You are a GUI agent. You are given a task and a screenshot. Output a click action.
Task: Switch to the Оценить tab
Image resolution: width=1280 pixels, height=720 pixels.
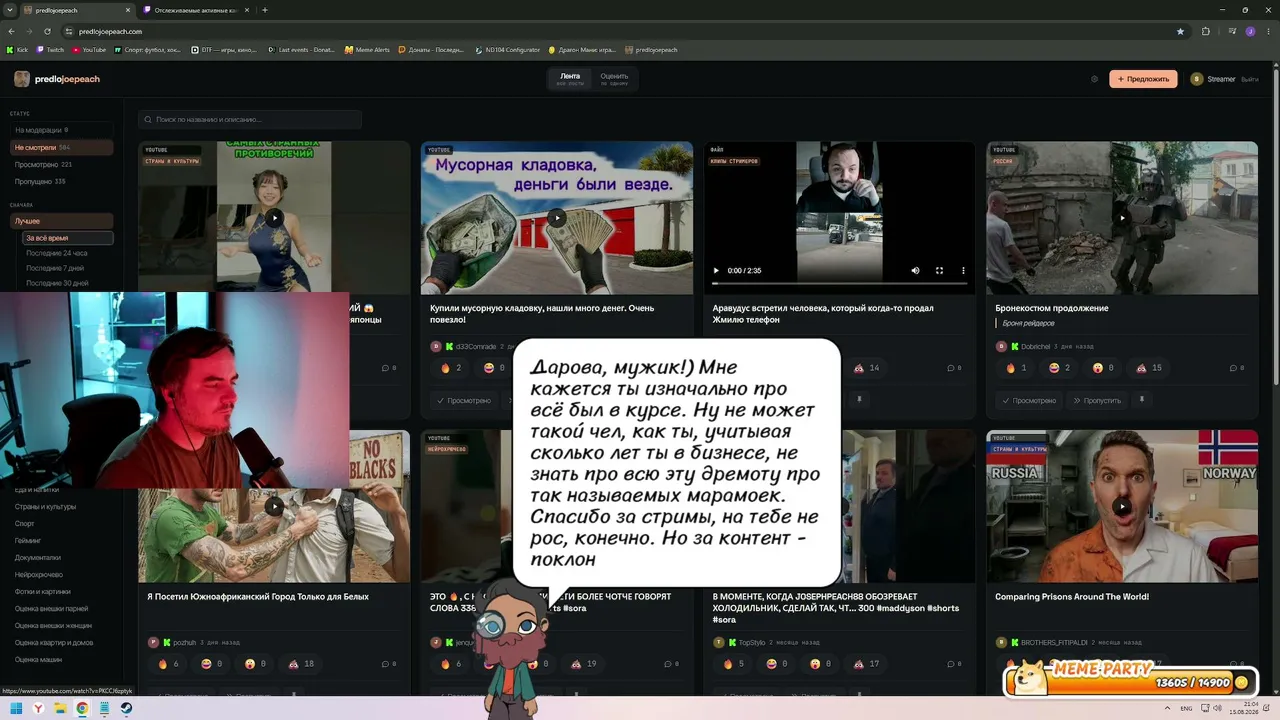[614, 79]
